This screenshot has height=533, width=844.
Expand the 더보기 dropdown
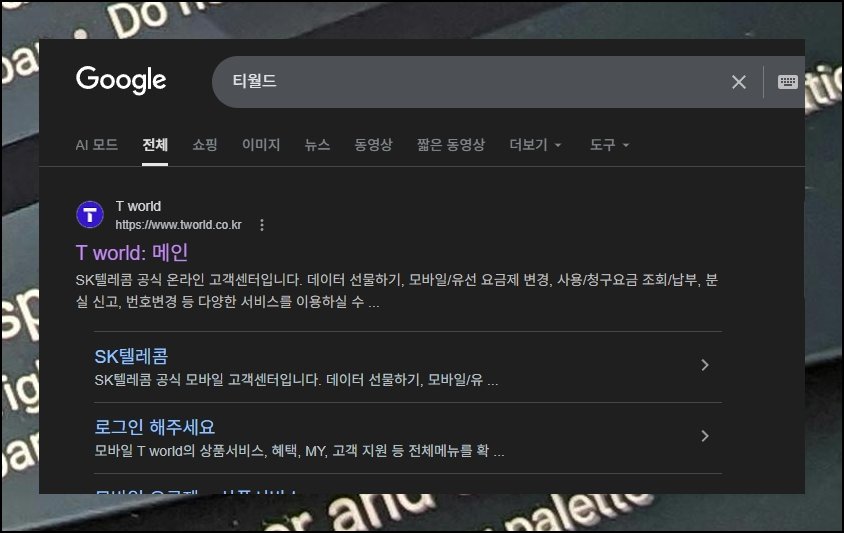[x=535, y=145]
